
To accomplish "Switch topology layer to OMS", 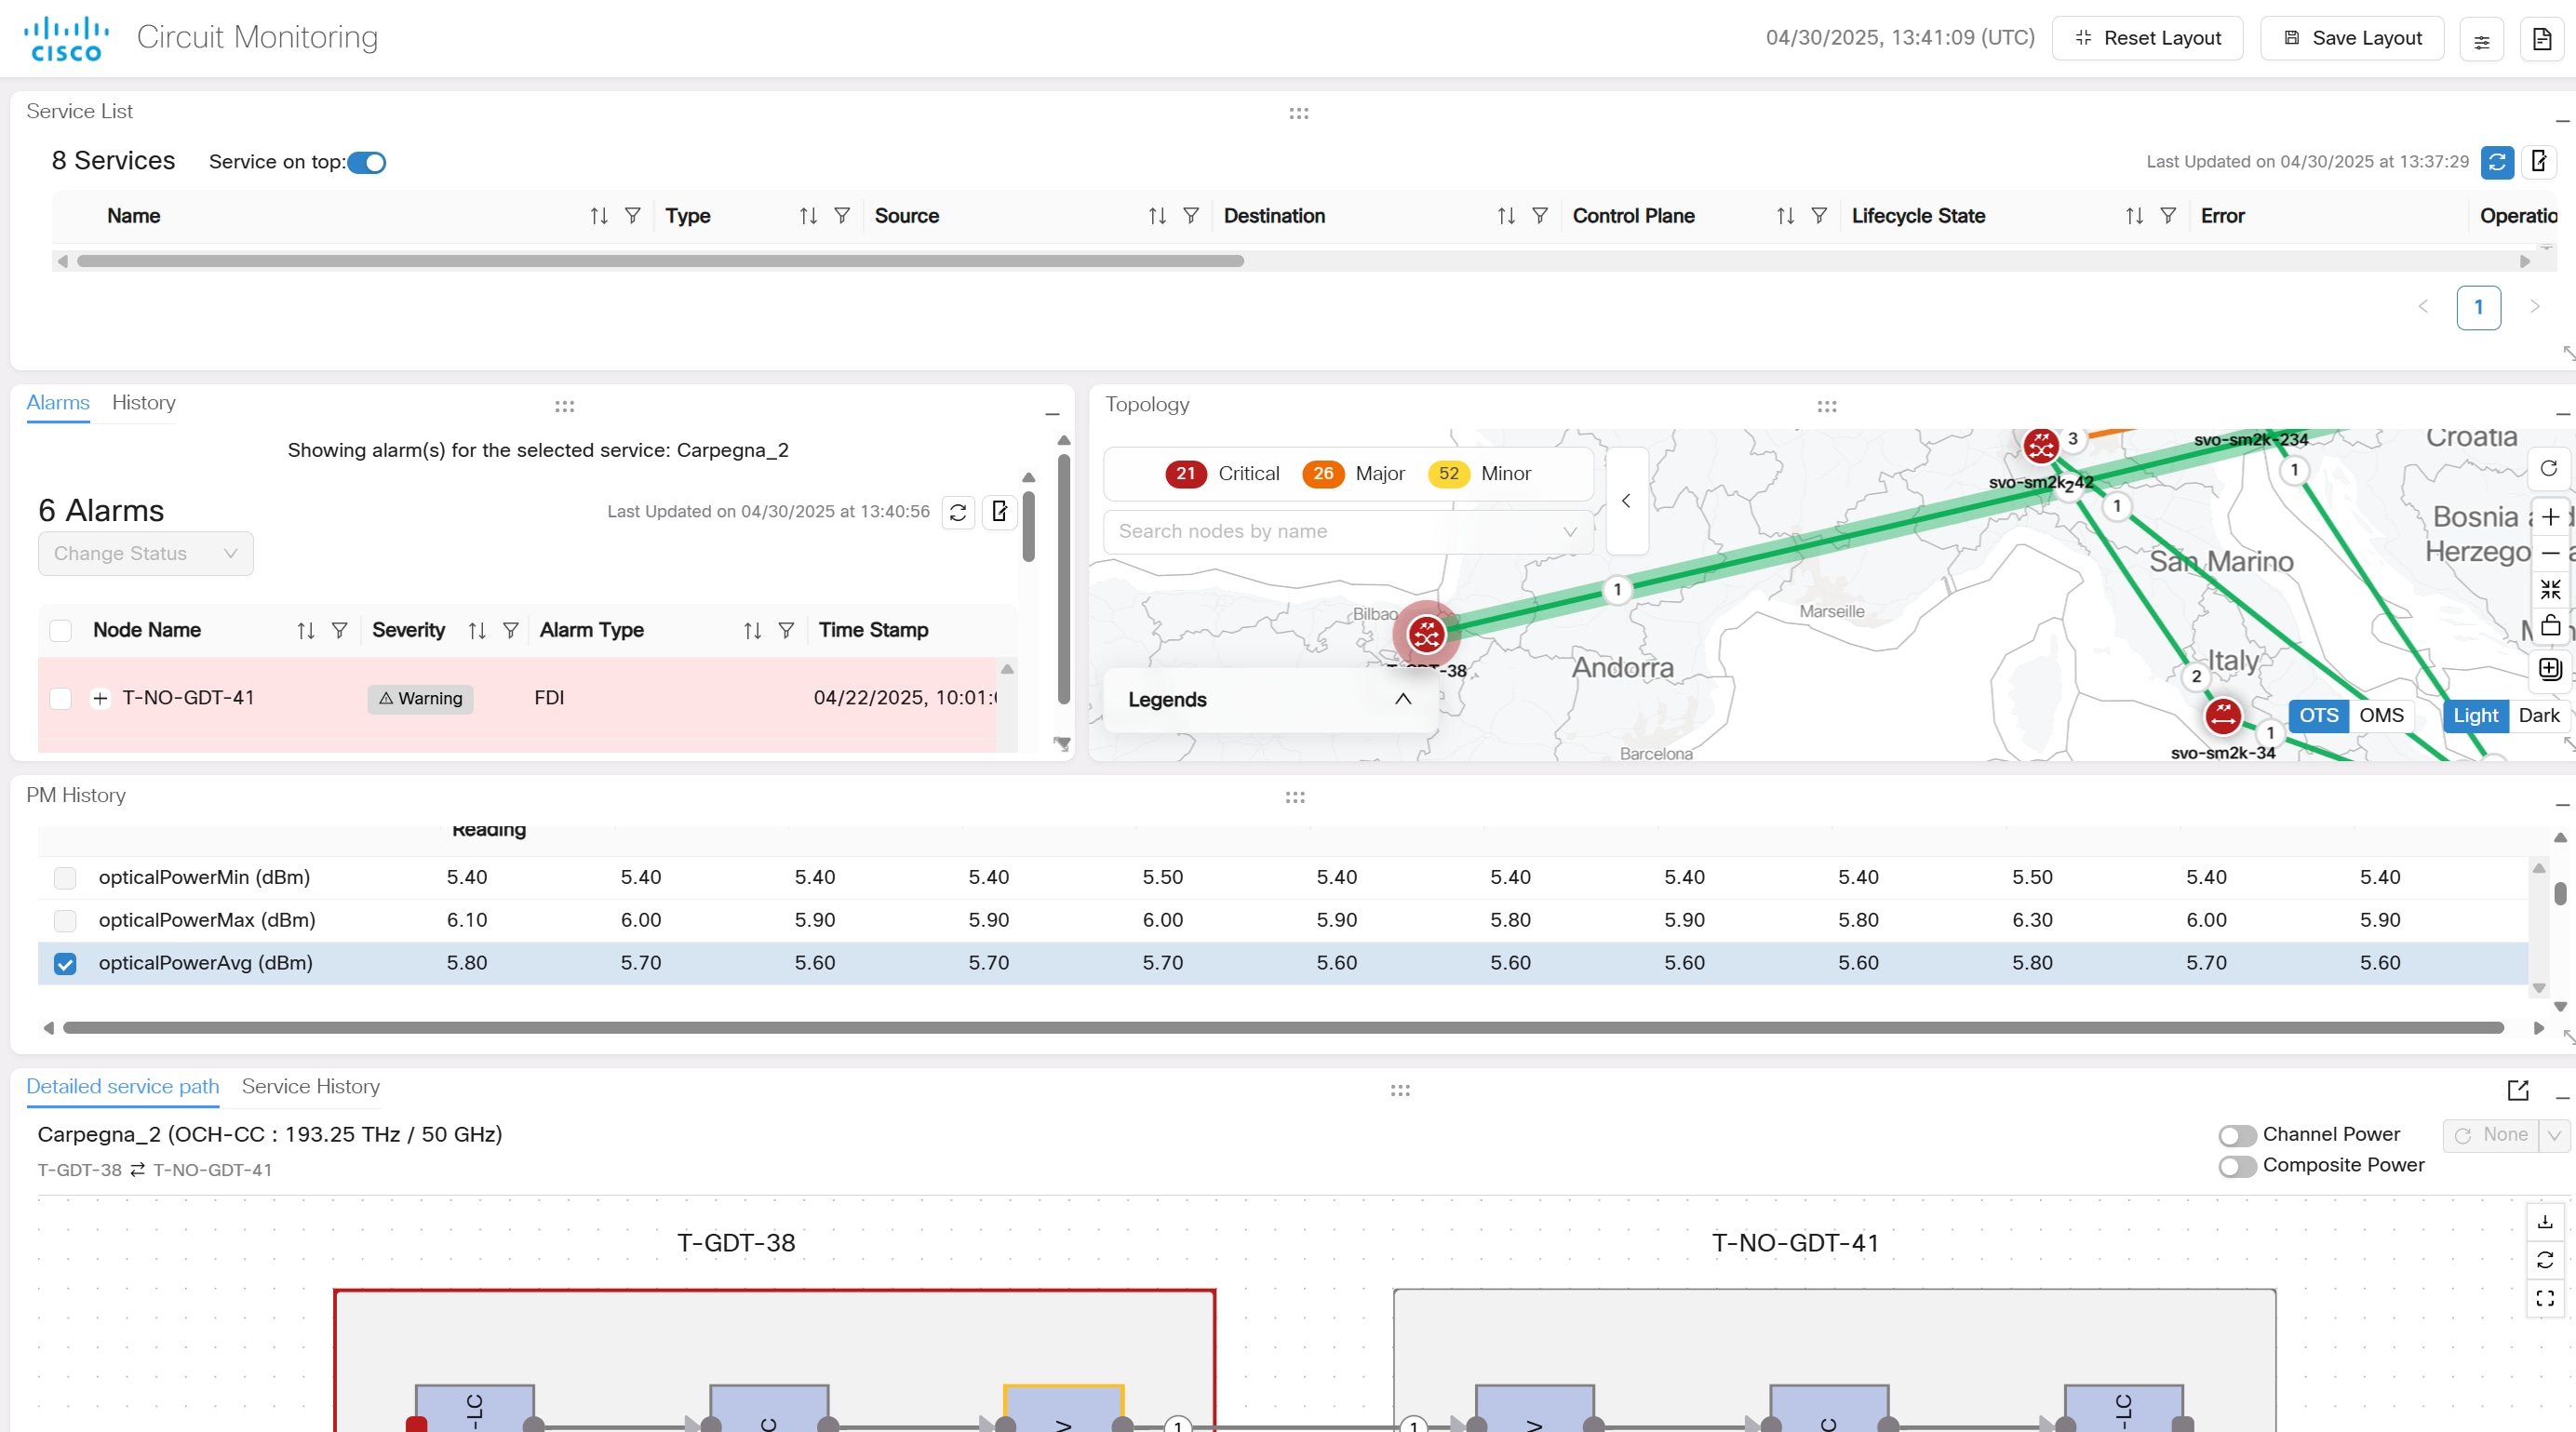I will click(x=2381, y=716).
